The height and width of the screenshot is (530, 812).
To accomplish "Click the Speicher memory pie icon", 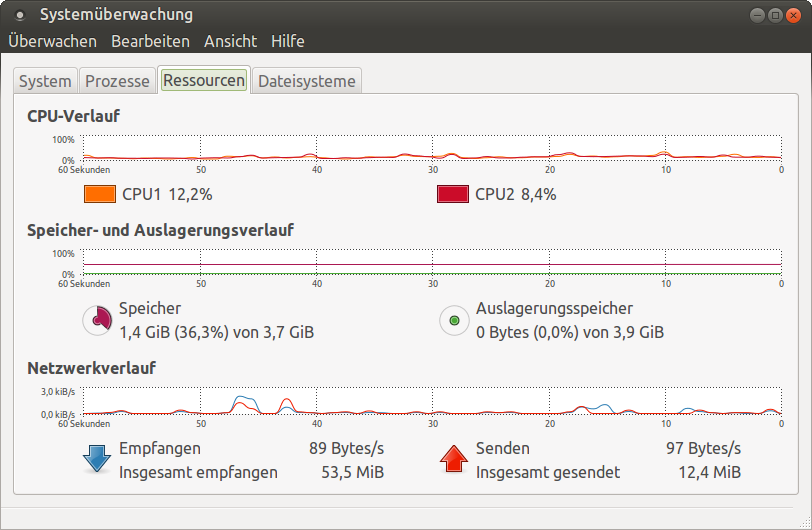I will point(96,320).
